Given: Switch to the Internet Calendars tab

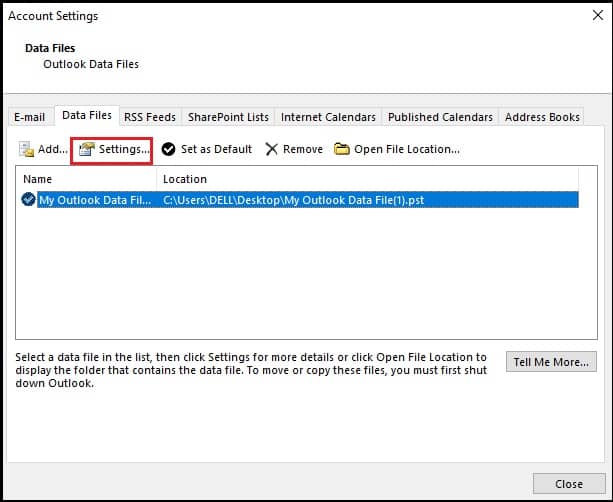Looking at the screenshot, I should point(328,117).
